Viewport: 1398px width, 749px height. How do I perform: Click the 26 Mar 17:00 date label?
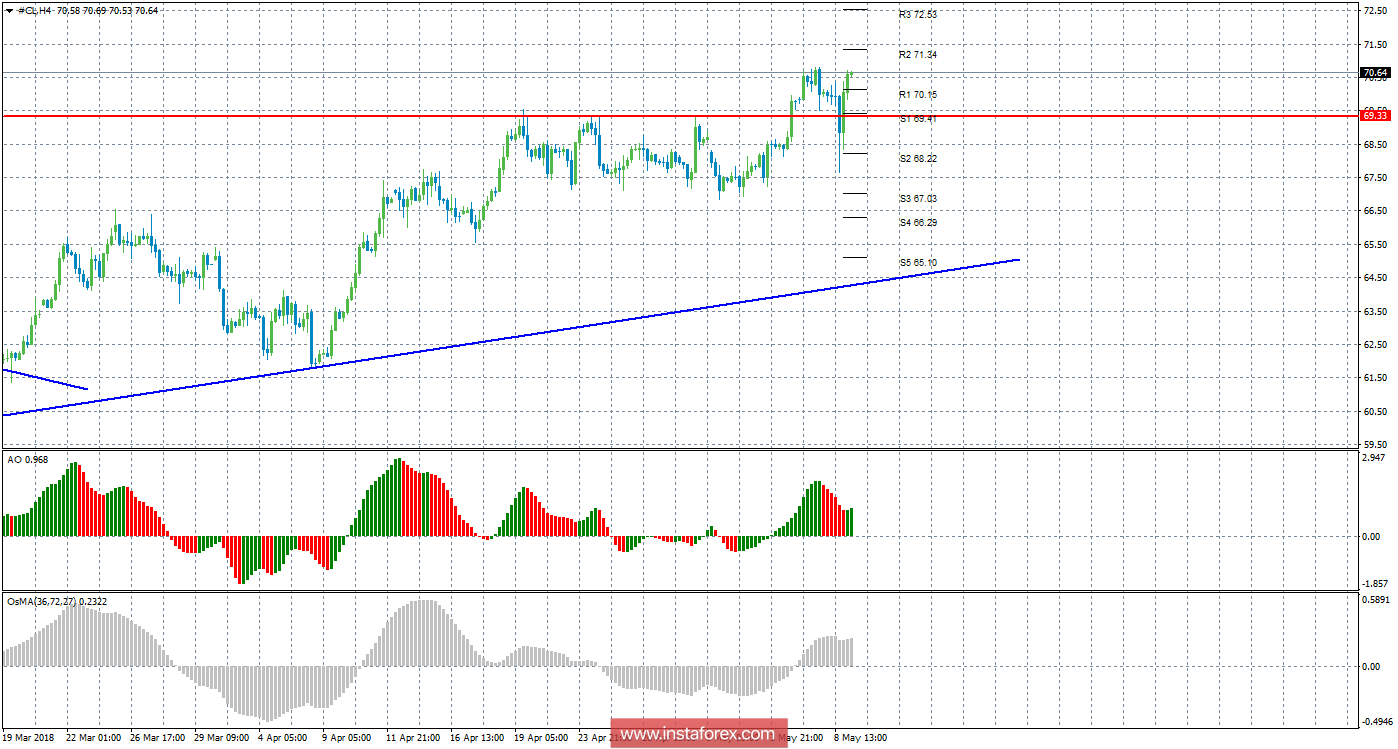pos(160,738)
